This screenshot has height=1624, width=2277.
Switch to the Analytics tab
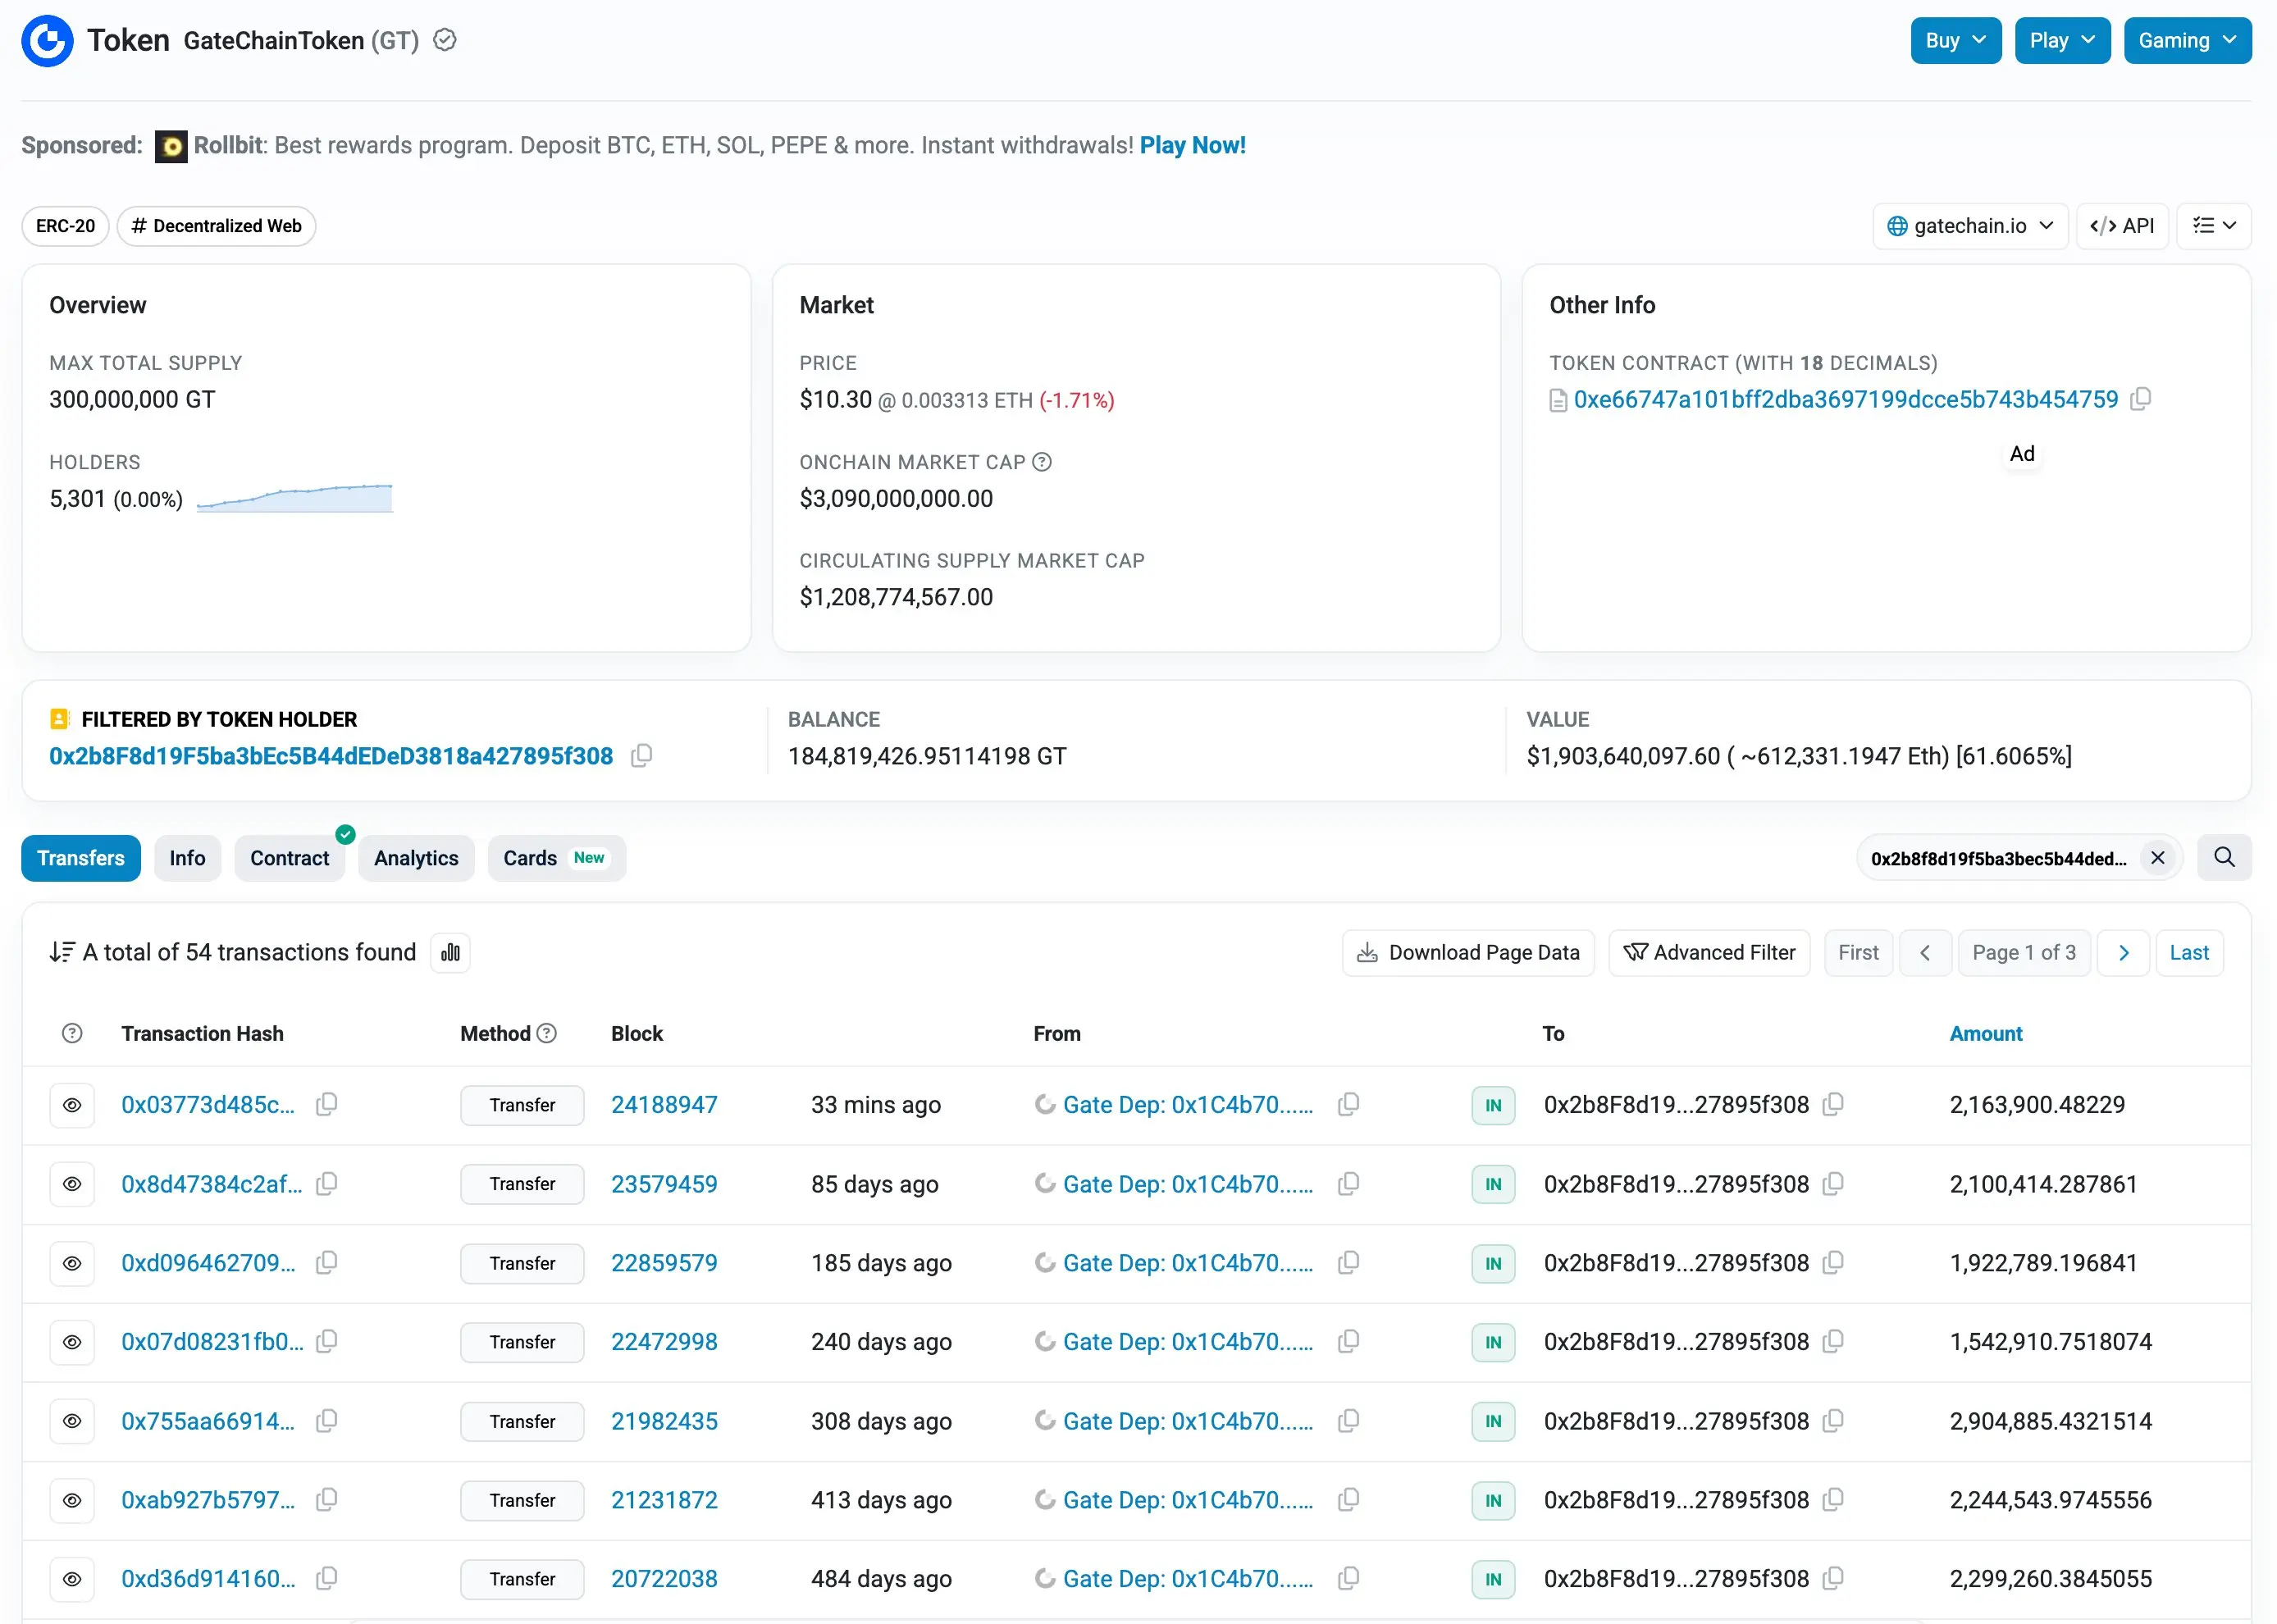(x=416, y=858)
